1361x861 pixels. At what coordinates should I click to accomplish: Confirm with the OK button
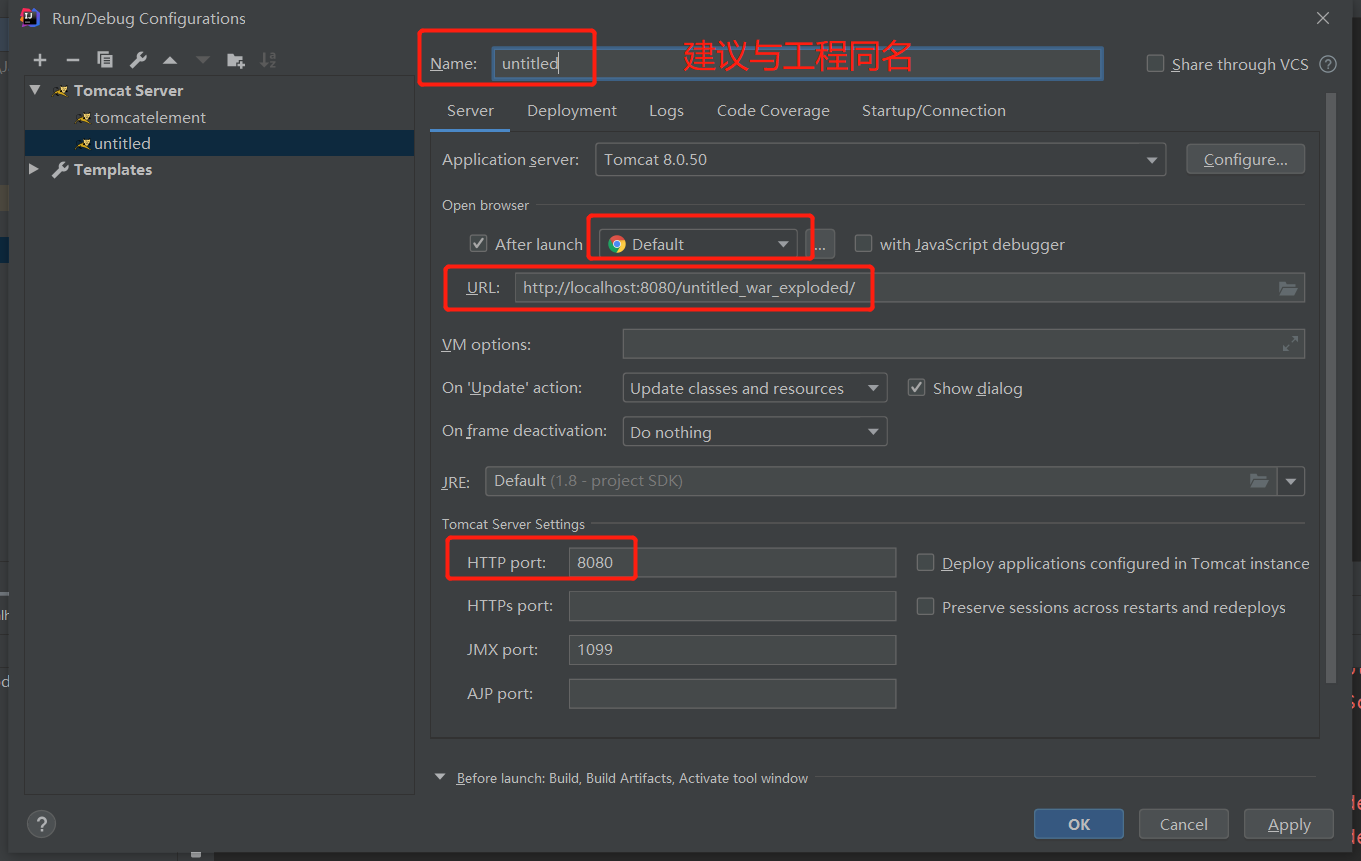(x=1079, y=825)
